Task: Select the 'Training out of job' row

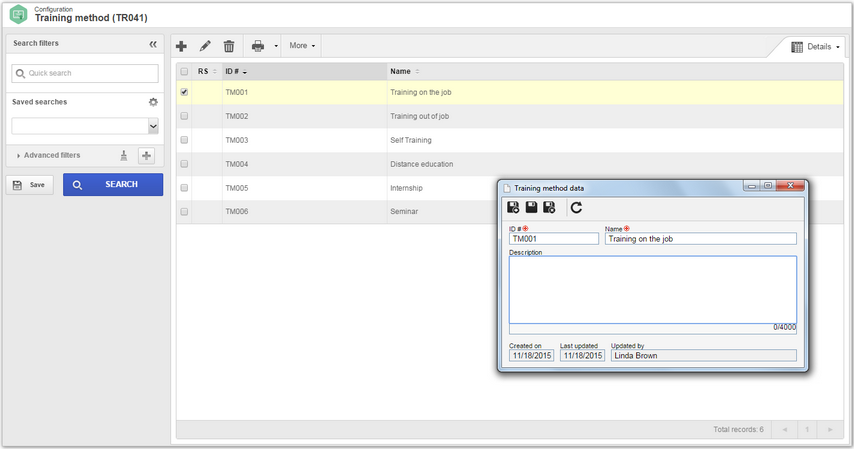Action: click(509, 116)
